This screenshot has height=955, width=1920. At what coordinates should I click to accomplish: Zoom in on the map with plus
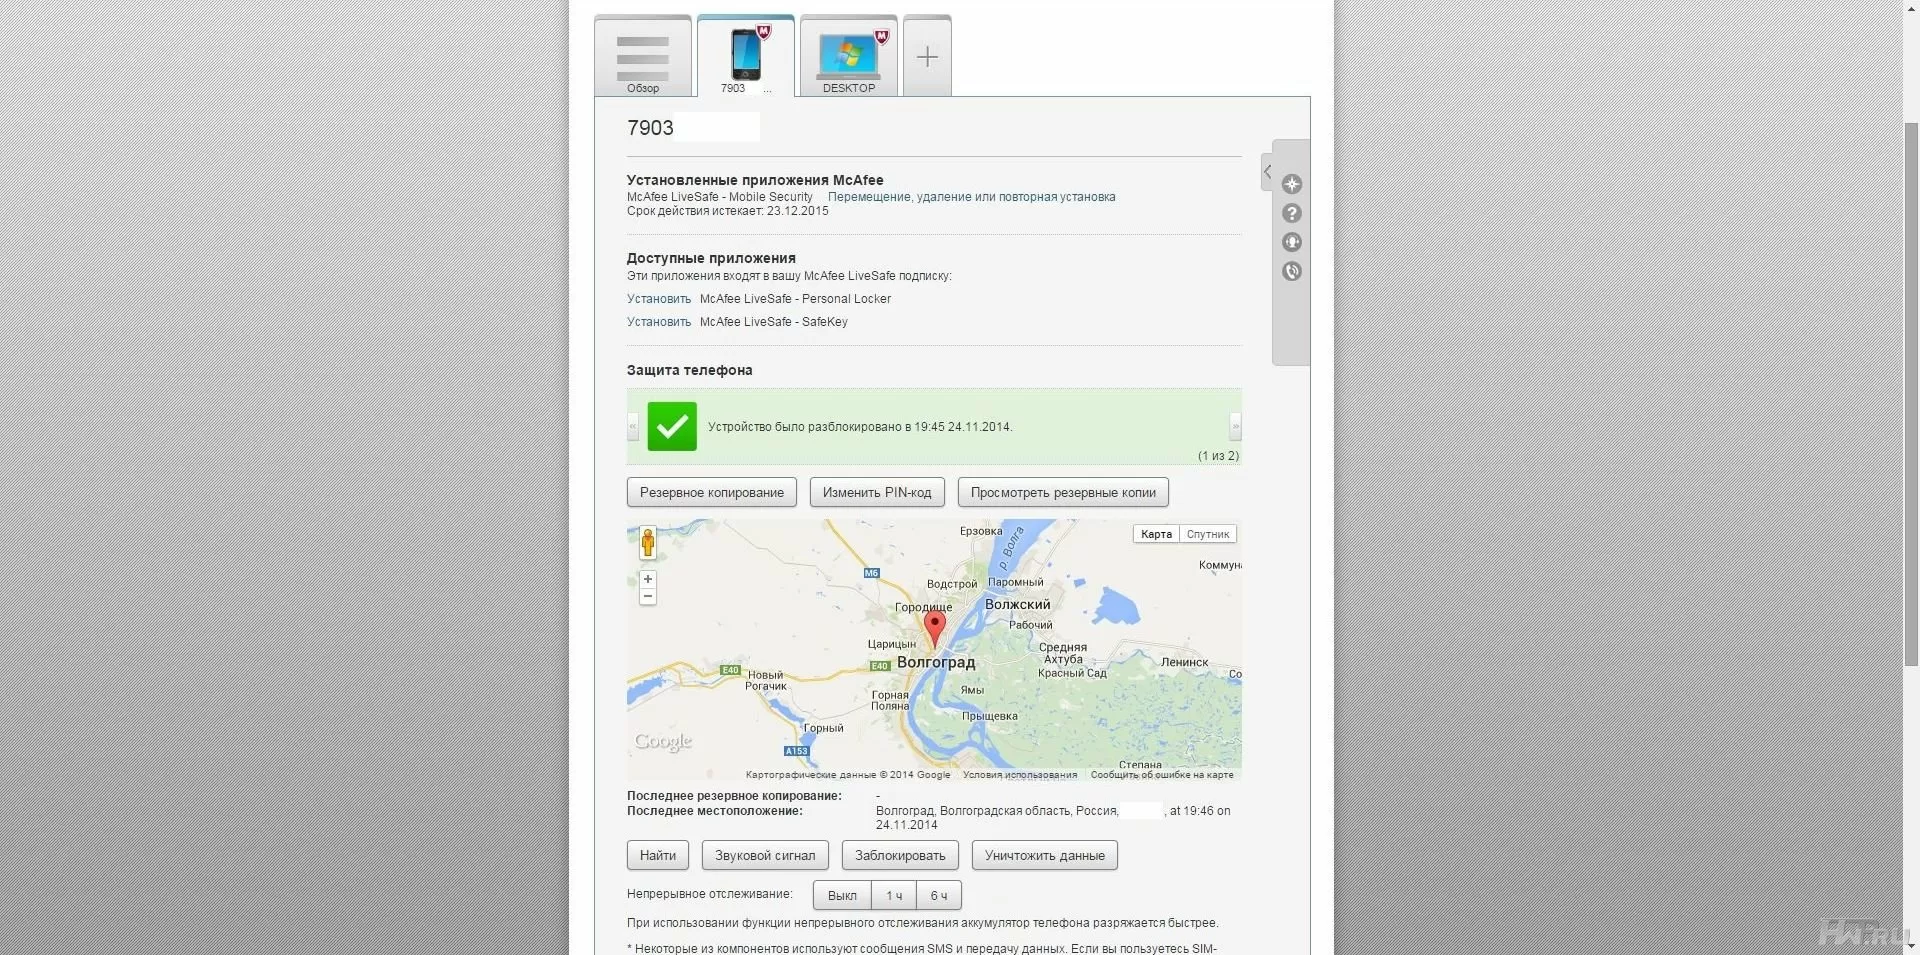pyautogui.click(x=648, y=579)
